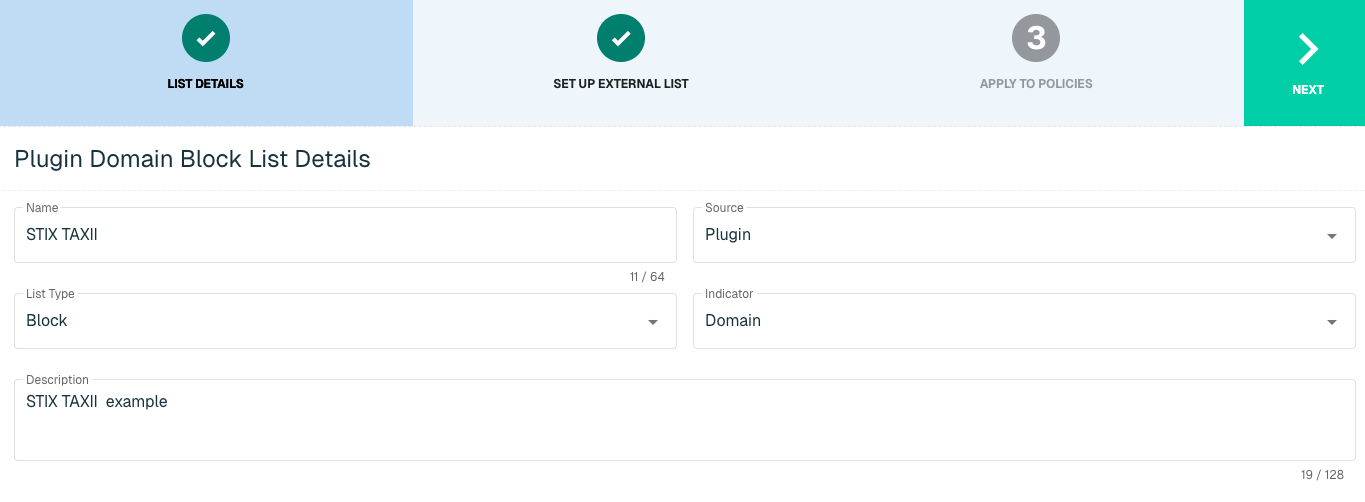
Task: Expand the Indicator dropdown arrow
Action: pyautogui.click(x=1331, y=322)
